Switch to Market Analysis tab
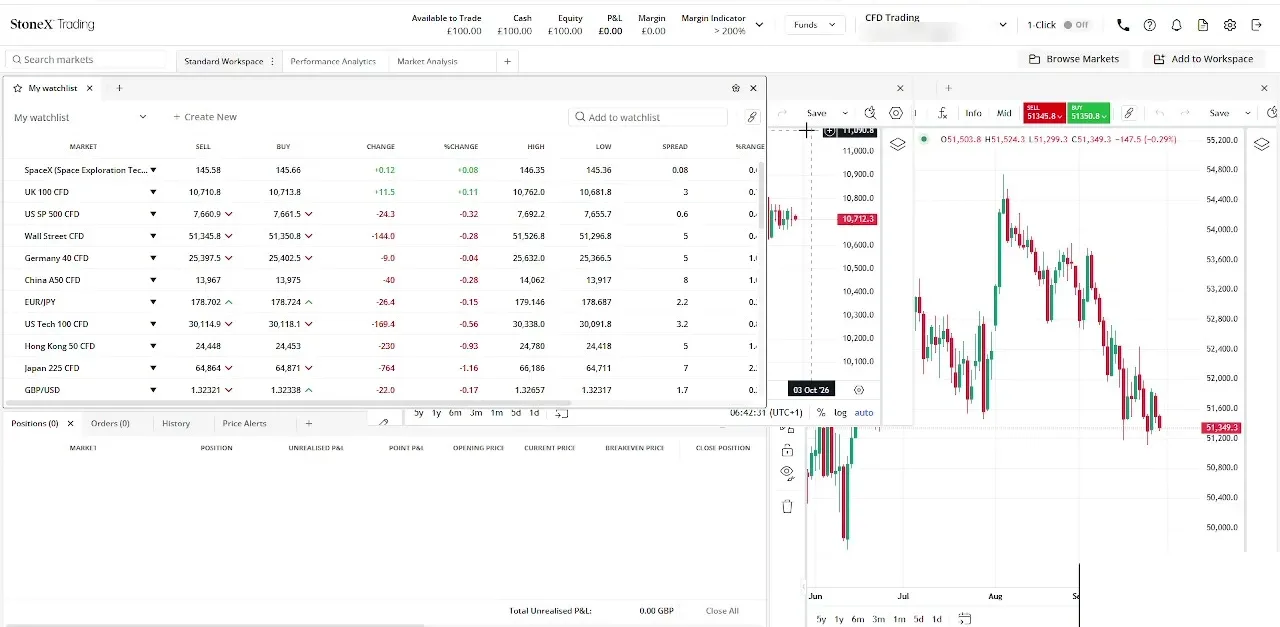Screen dimensions: 1280x627 (427, 61)
